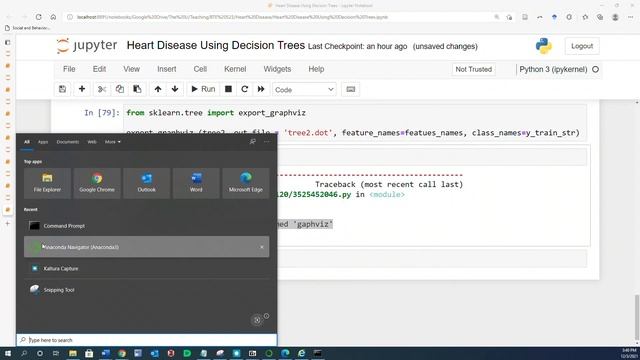Insert a cell below with the plus icon
This screenshot has width=640, height=360.
pos(82,89)
